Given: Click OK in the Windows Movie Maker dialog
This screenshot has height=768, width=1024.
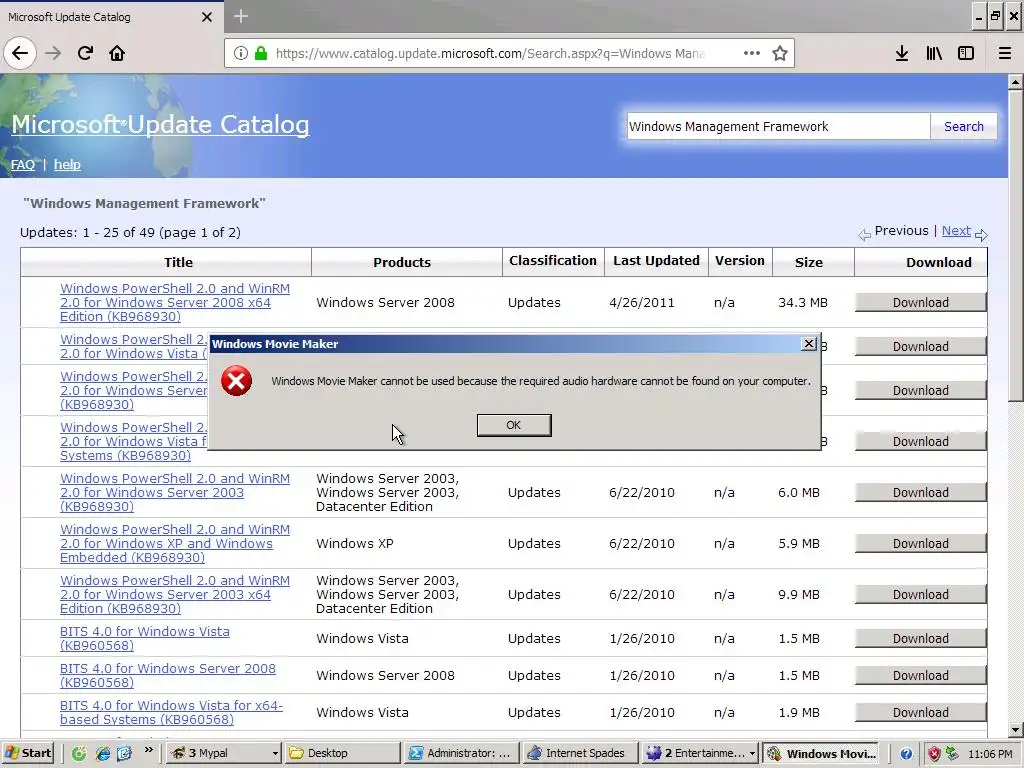Looking at the screenshot, I should click(x=514, y=425).
